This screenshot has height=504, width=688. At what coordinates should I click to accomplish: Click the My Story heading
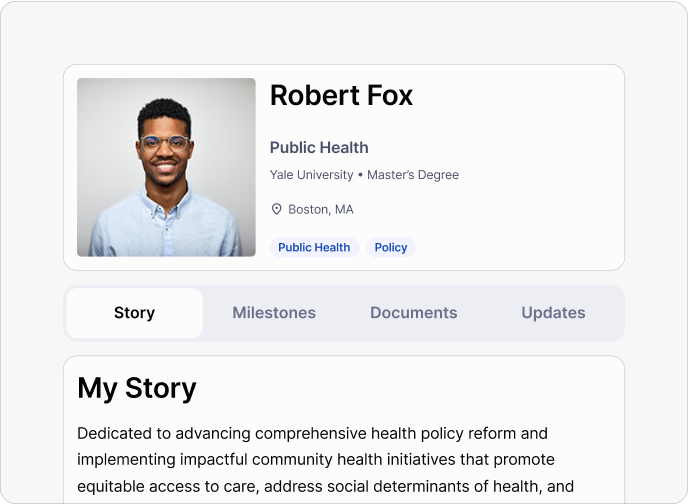click(x=137, y=388)
